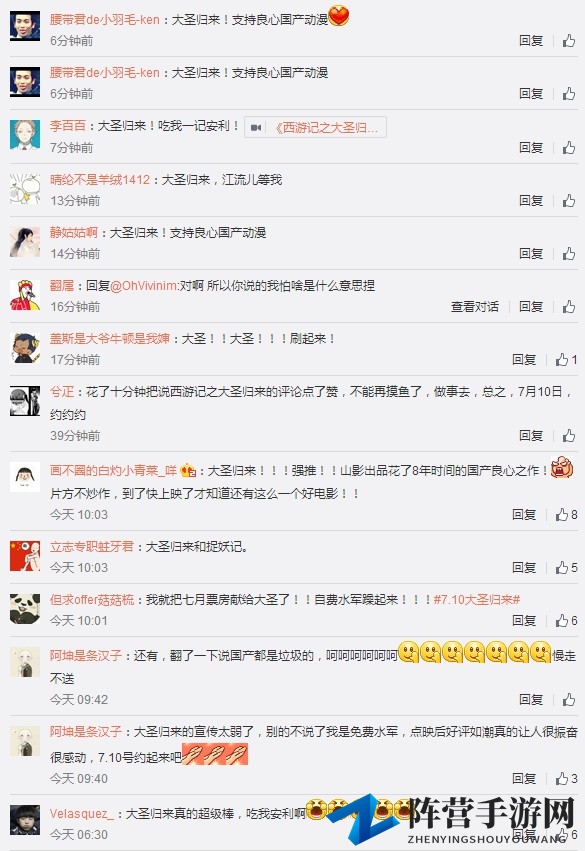Click 查看对话 on 翻屋's comment
This screenshot has width=585, height=851.
[x=475, y=307]
